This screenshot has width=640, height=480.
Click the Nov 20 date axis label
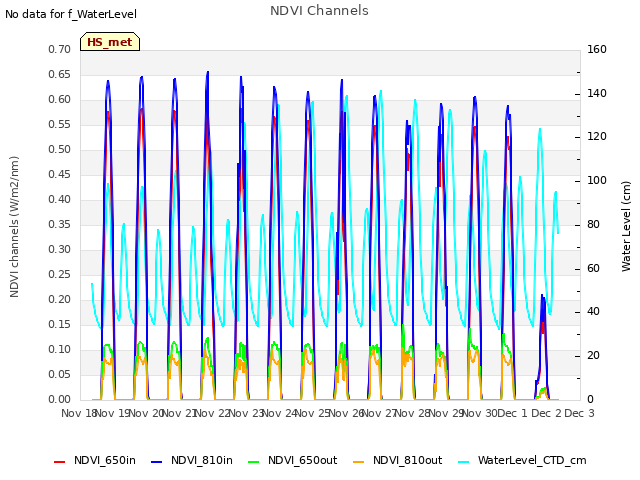147,413
